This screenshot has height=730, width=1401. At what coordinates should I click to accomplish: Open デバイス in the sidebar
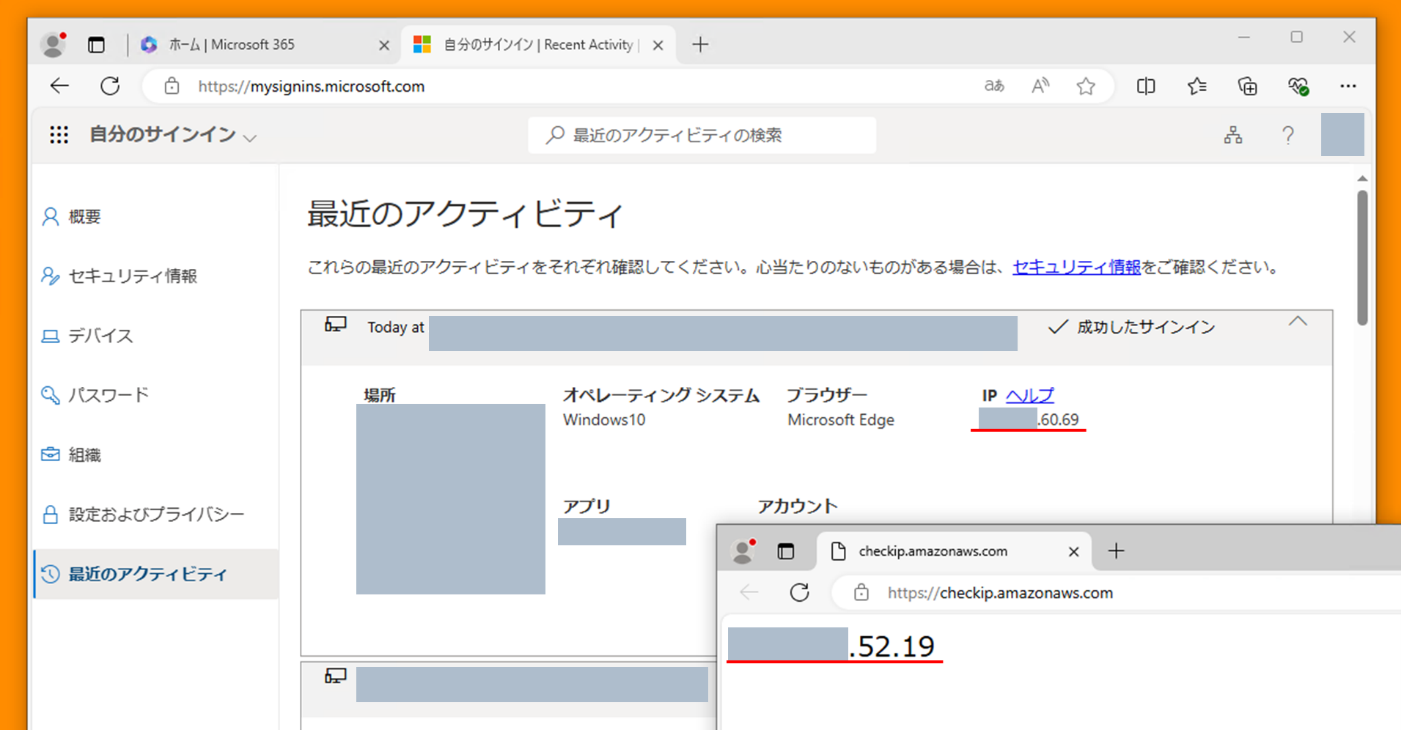point(155,336)
